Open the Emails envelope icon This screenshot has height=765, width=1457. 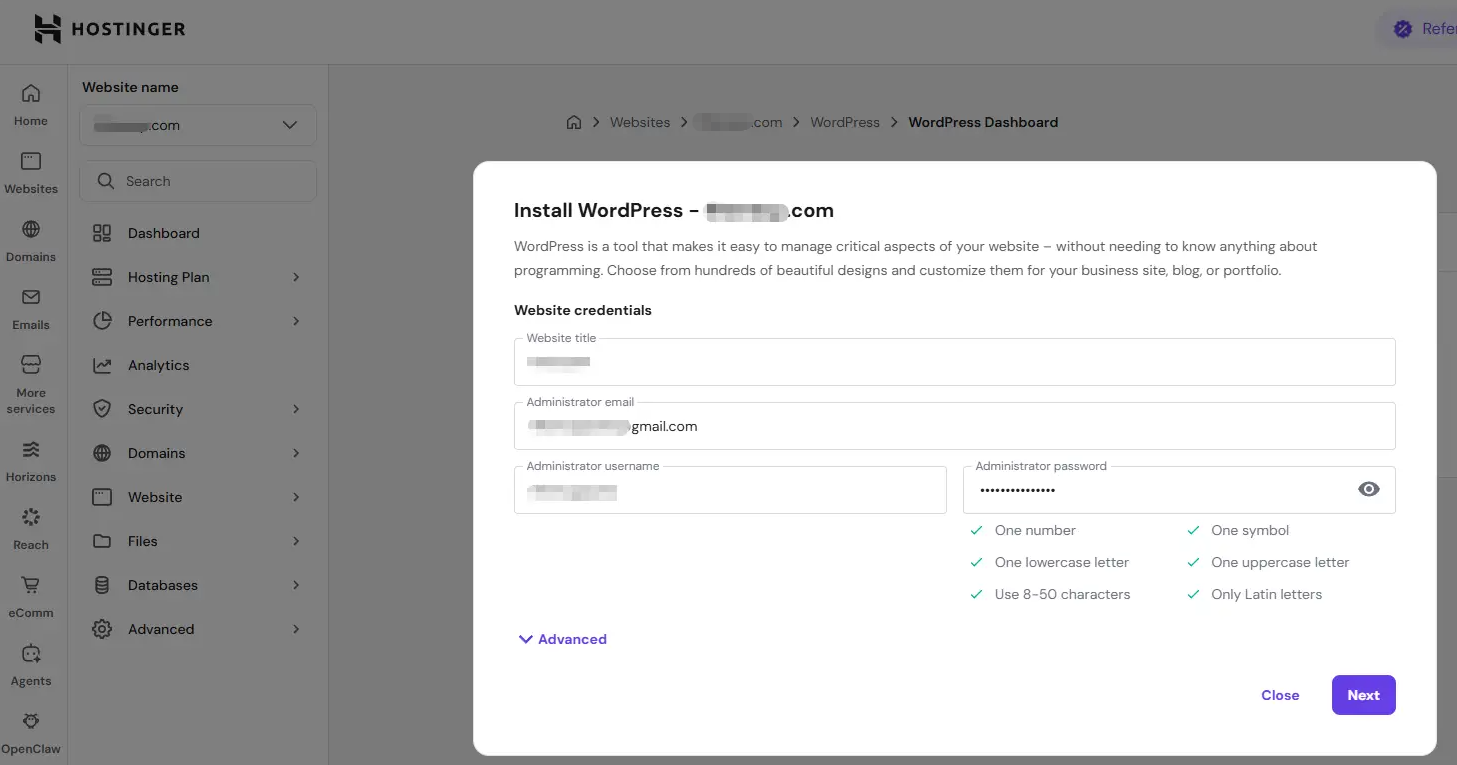31,297
